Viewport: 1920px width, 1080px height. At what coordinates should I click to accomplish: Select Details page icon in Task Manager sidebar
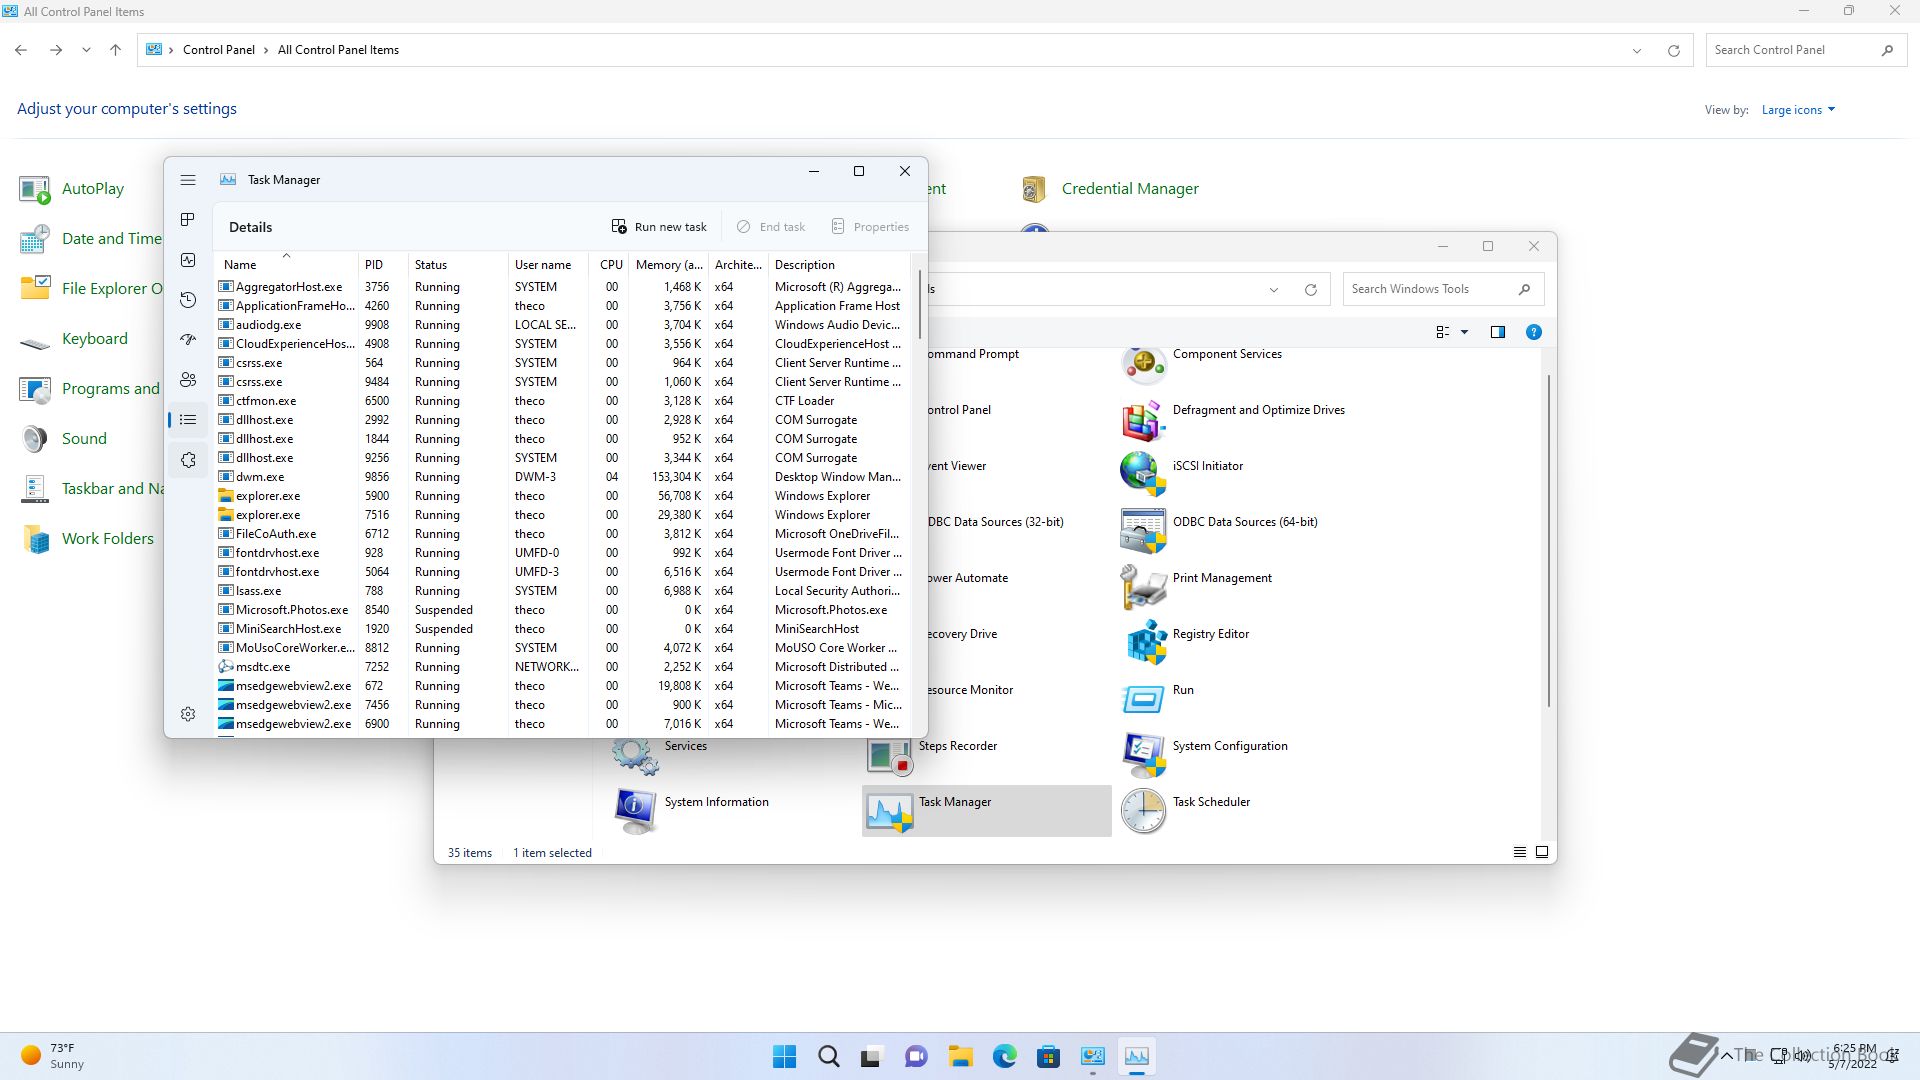187,420
